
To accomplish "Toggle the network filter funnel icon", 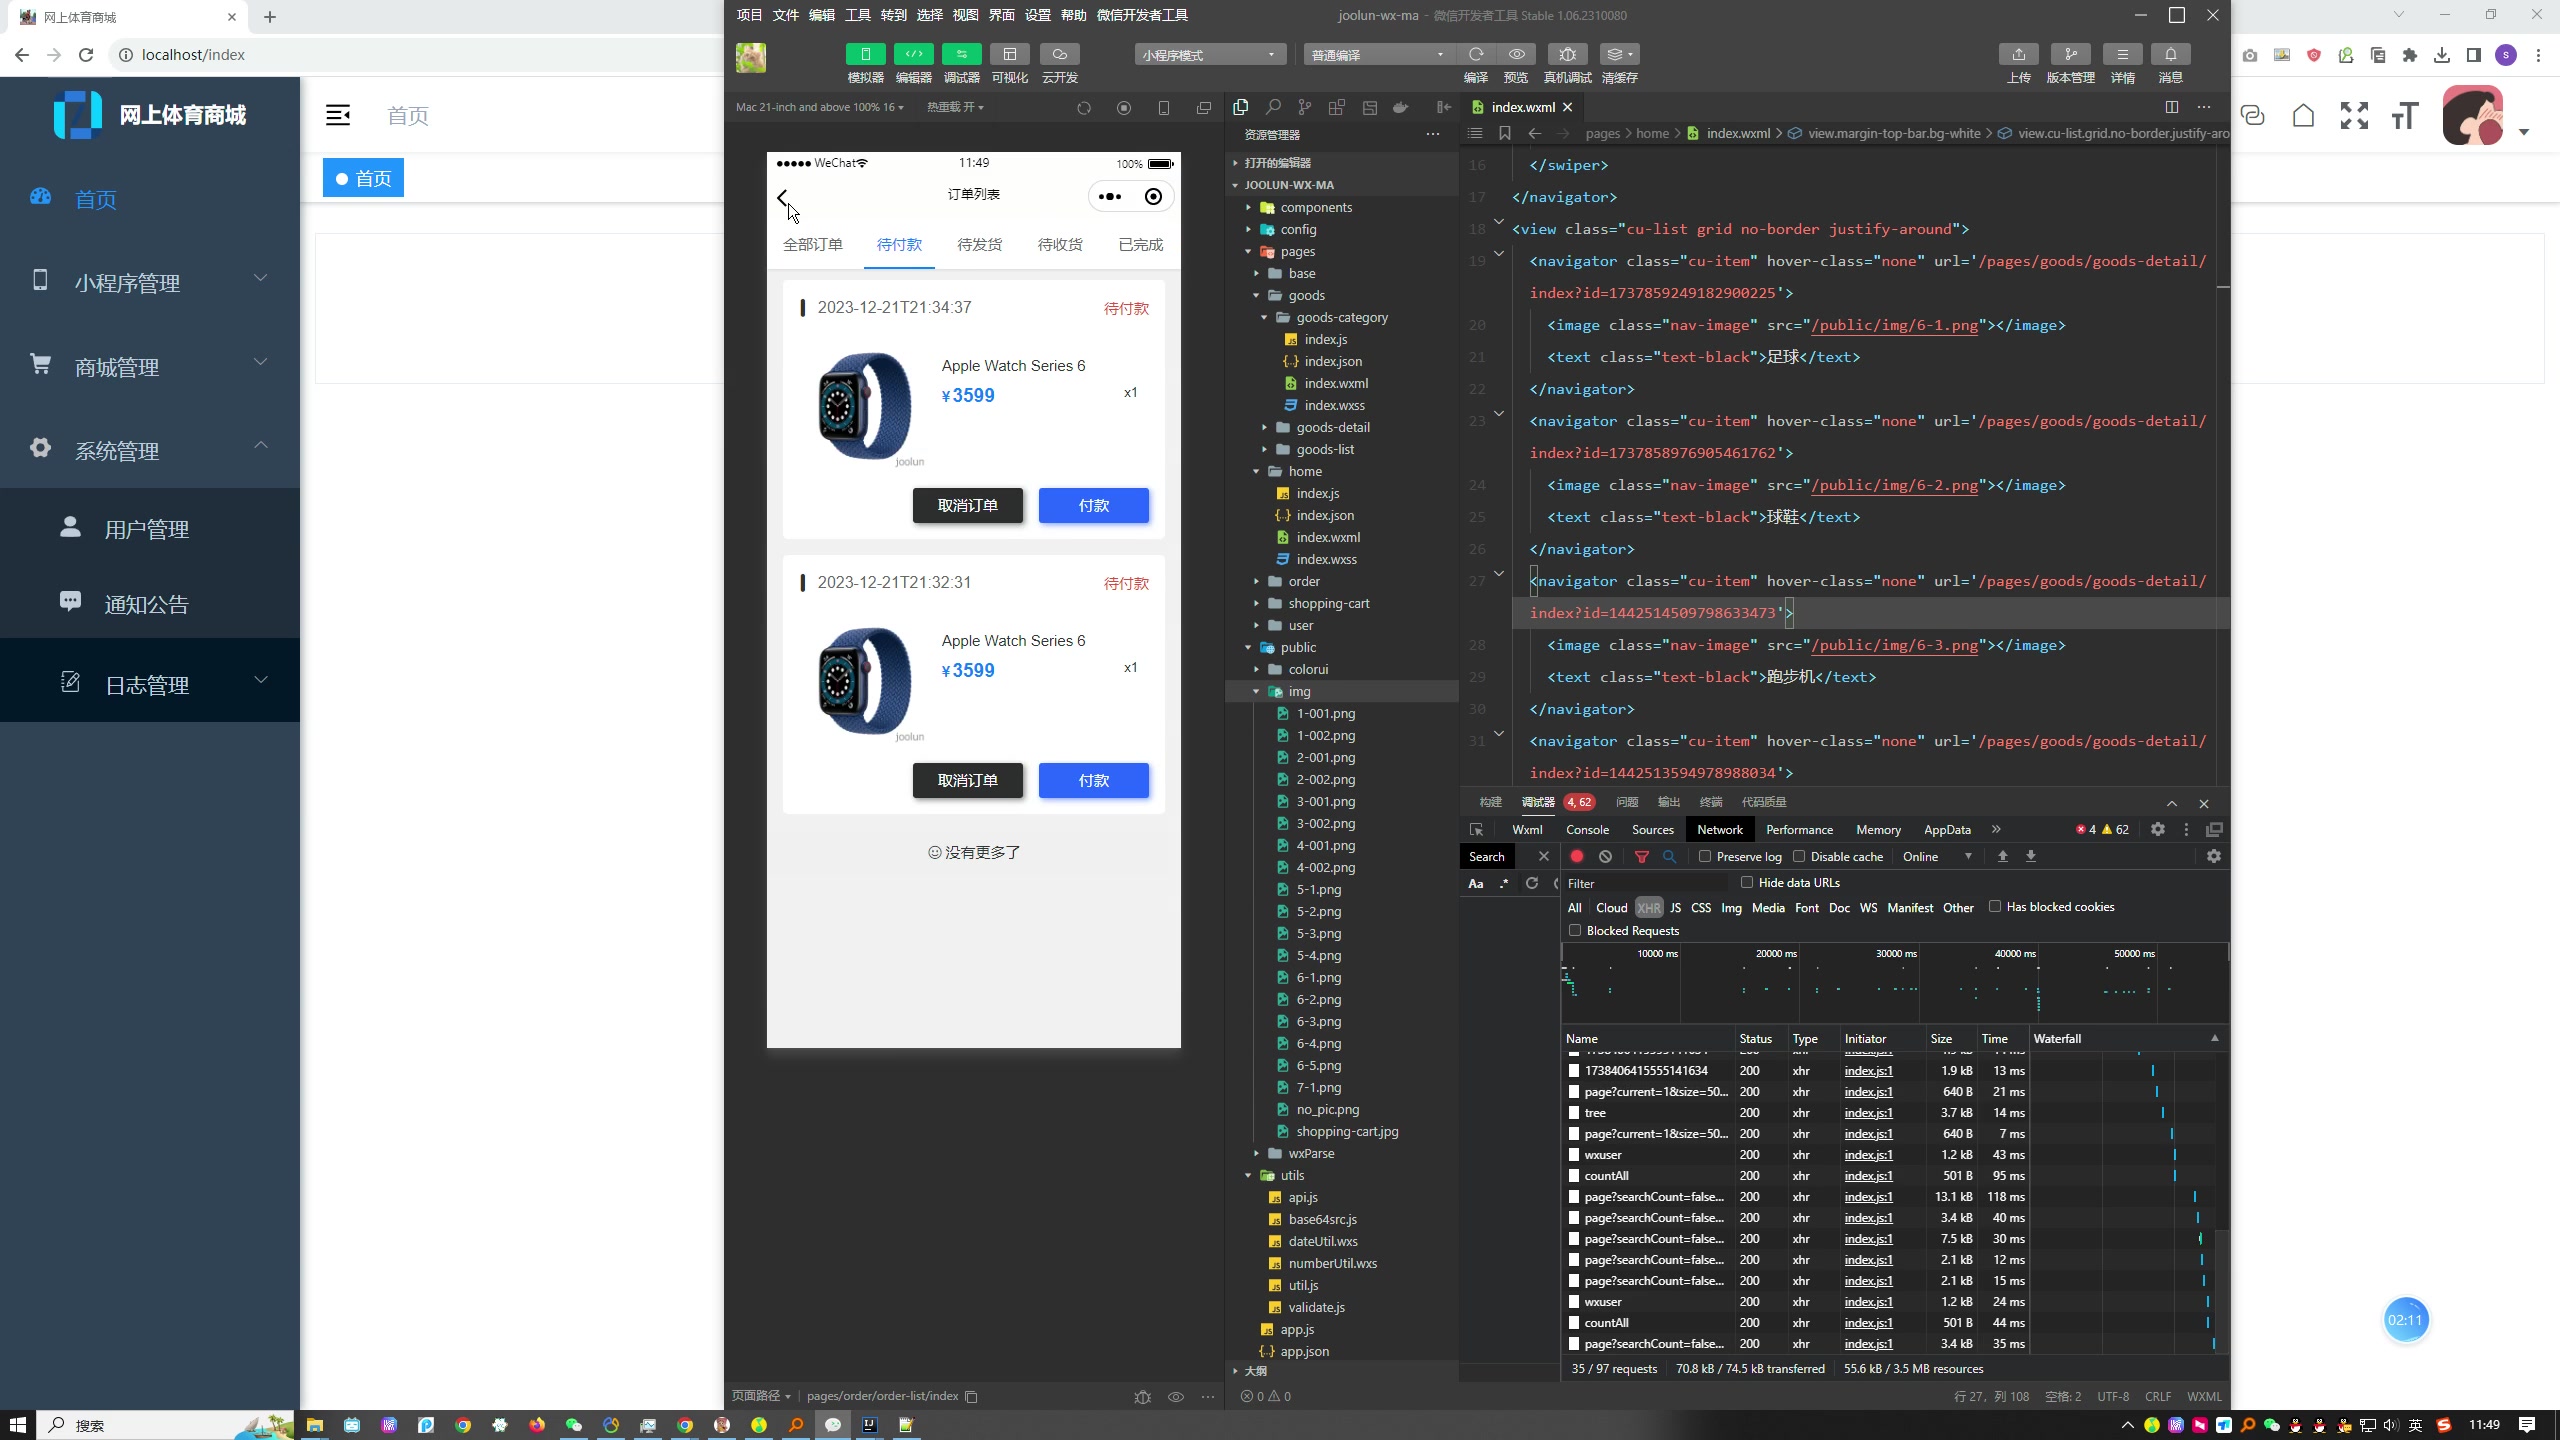I will (1641, 857).
